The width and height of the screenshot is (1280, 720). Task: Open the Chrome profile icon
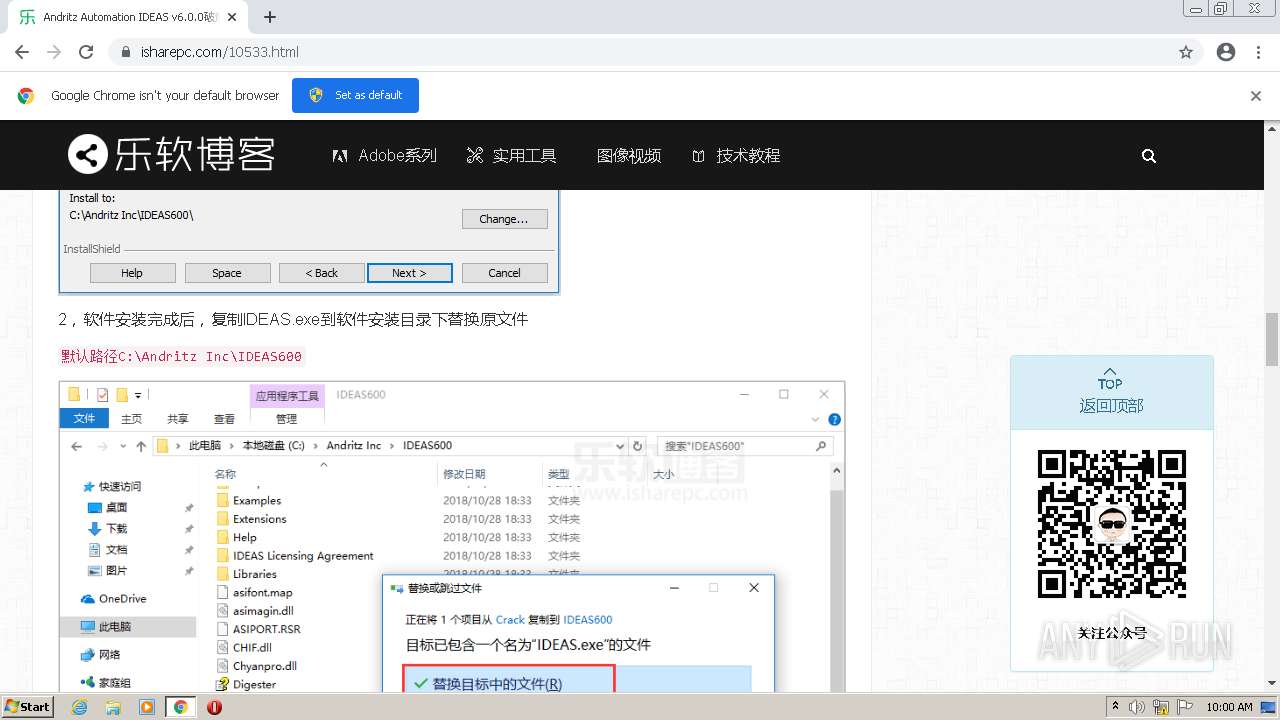coord(1226,52)
